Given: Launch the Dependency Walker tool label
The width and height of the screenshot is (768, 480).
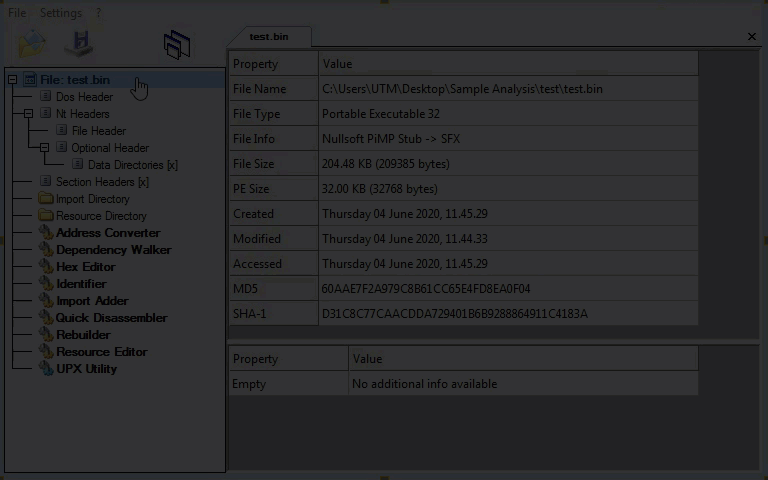Looking at the screenshot, I should coord(114,250).
